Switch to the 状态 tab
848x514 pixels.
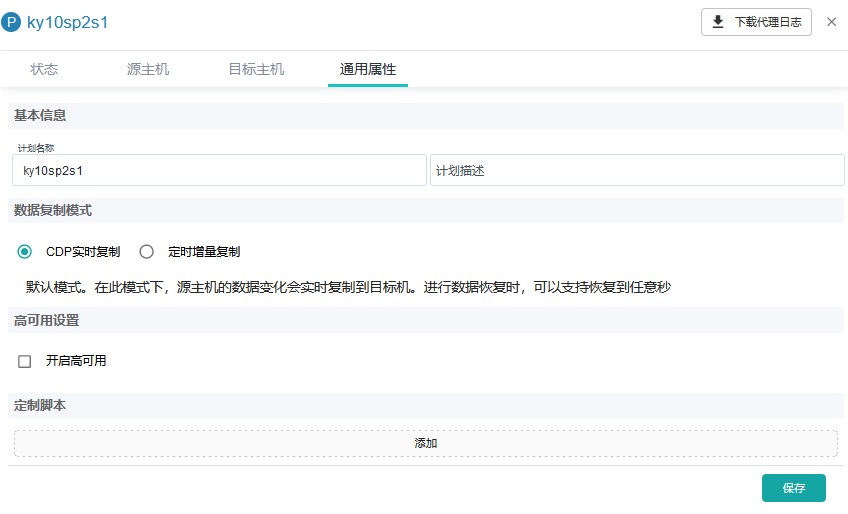[44, 69]
